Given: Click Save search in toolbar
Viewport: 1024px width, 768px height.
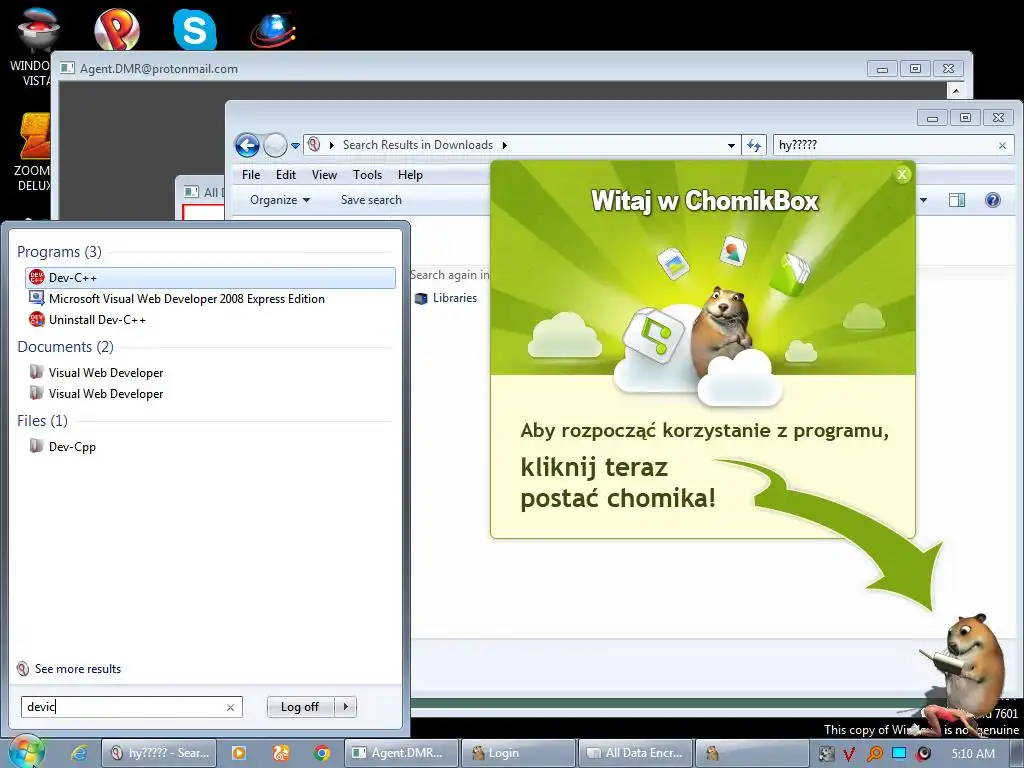Looking at the screenshot, I should 371,200.
